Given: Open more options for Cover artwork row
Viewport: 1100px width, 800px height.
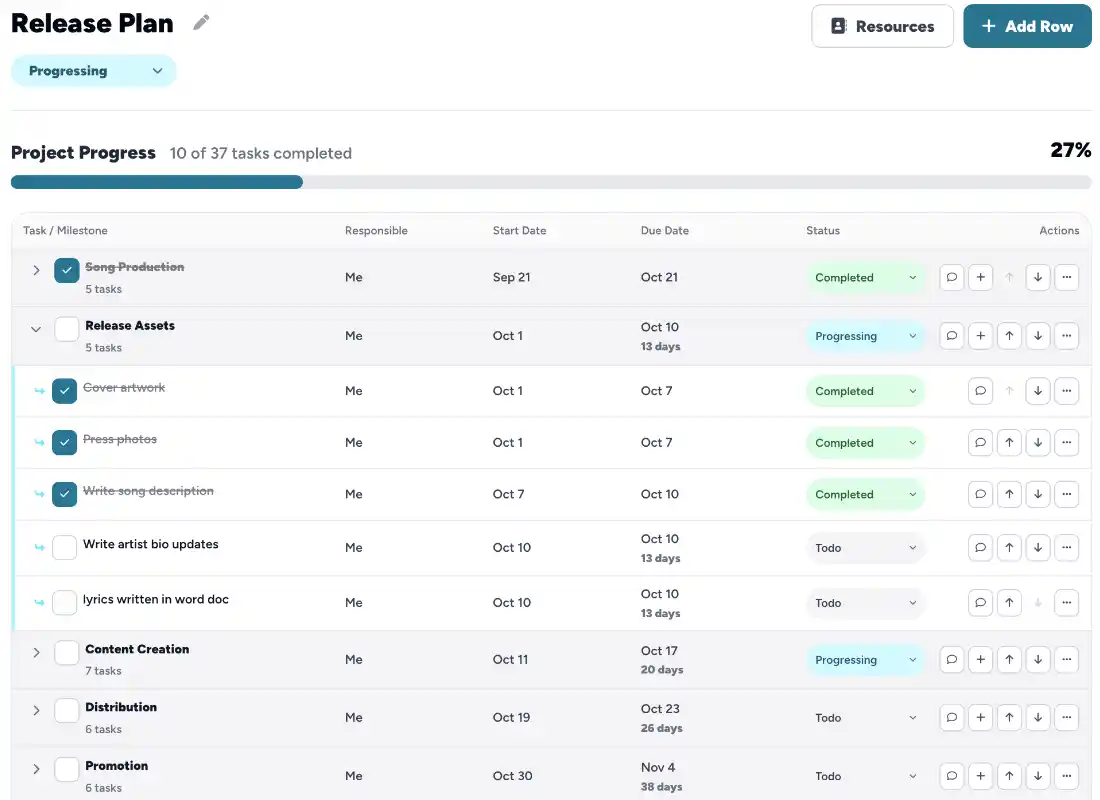Looking at the screenshot, I should tap(1066, 391).
